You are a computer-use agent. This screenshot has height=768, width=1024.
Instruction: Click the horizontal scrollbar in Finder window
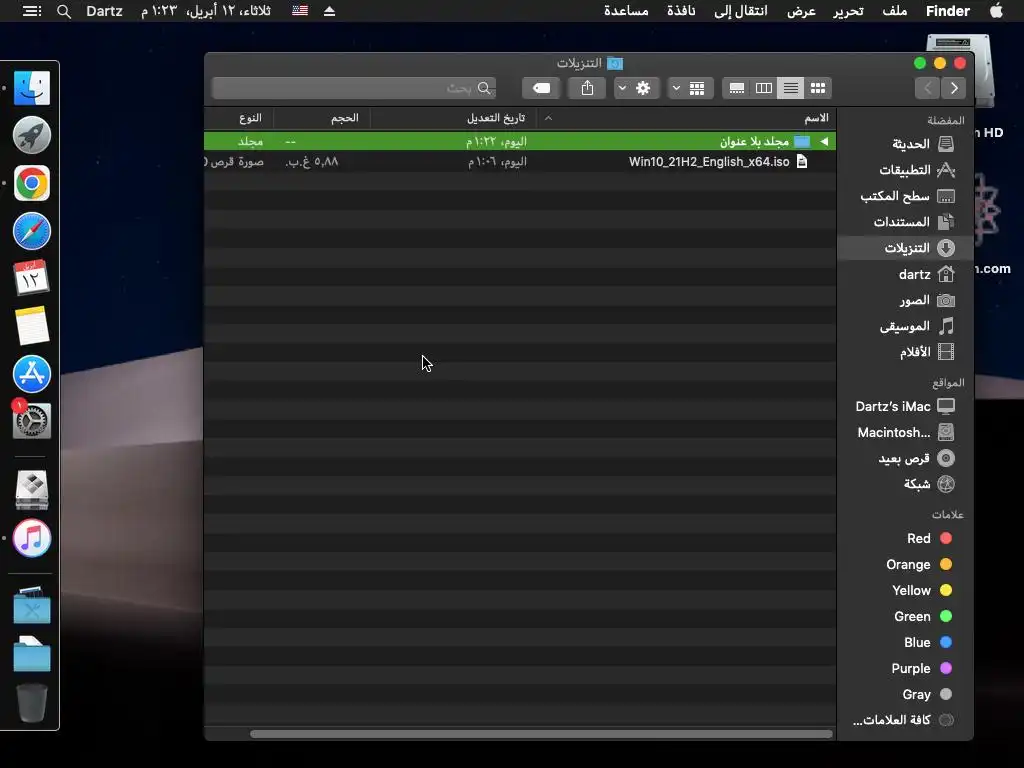(x=541, y=734)
